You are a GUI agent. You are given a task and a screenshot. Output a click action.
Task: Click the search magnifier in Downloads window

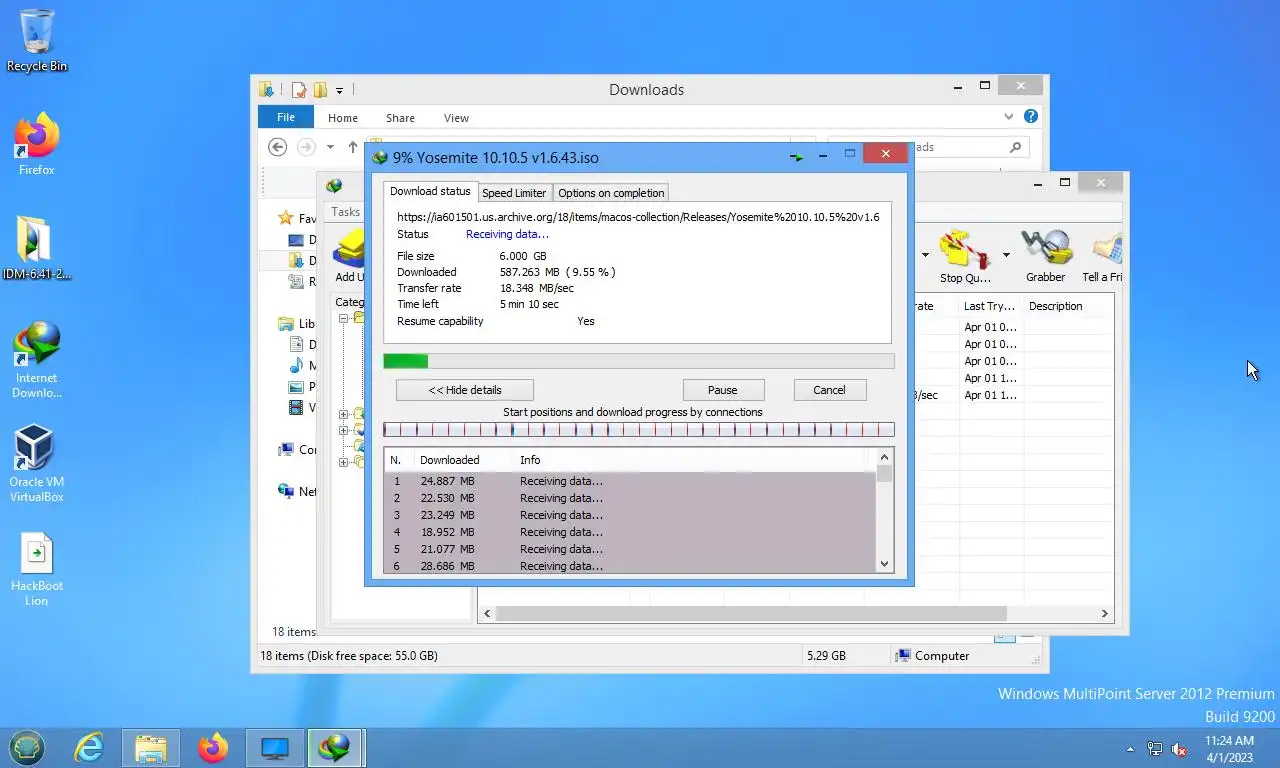1016,147
